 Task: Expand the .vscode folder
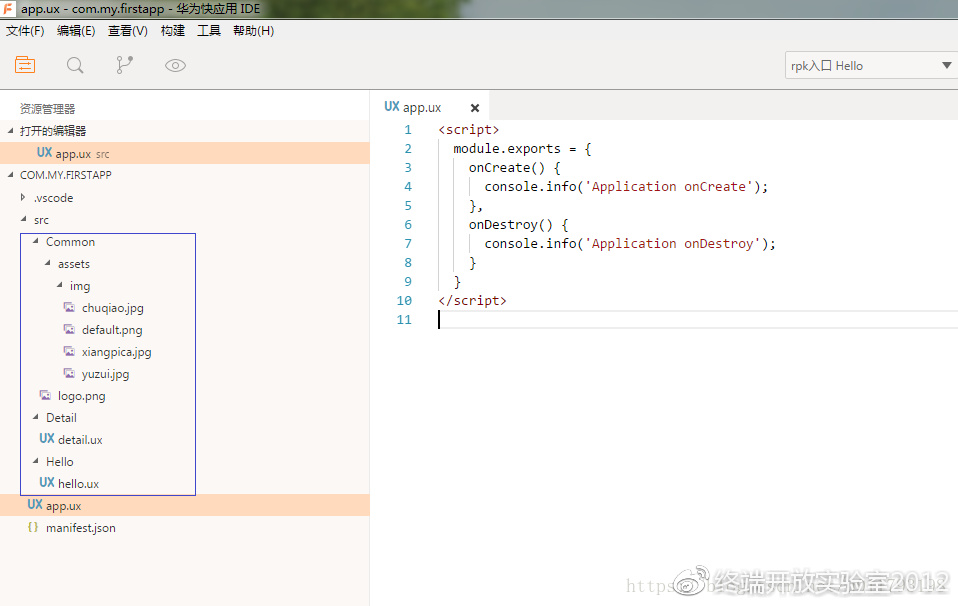23,197
